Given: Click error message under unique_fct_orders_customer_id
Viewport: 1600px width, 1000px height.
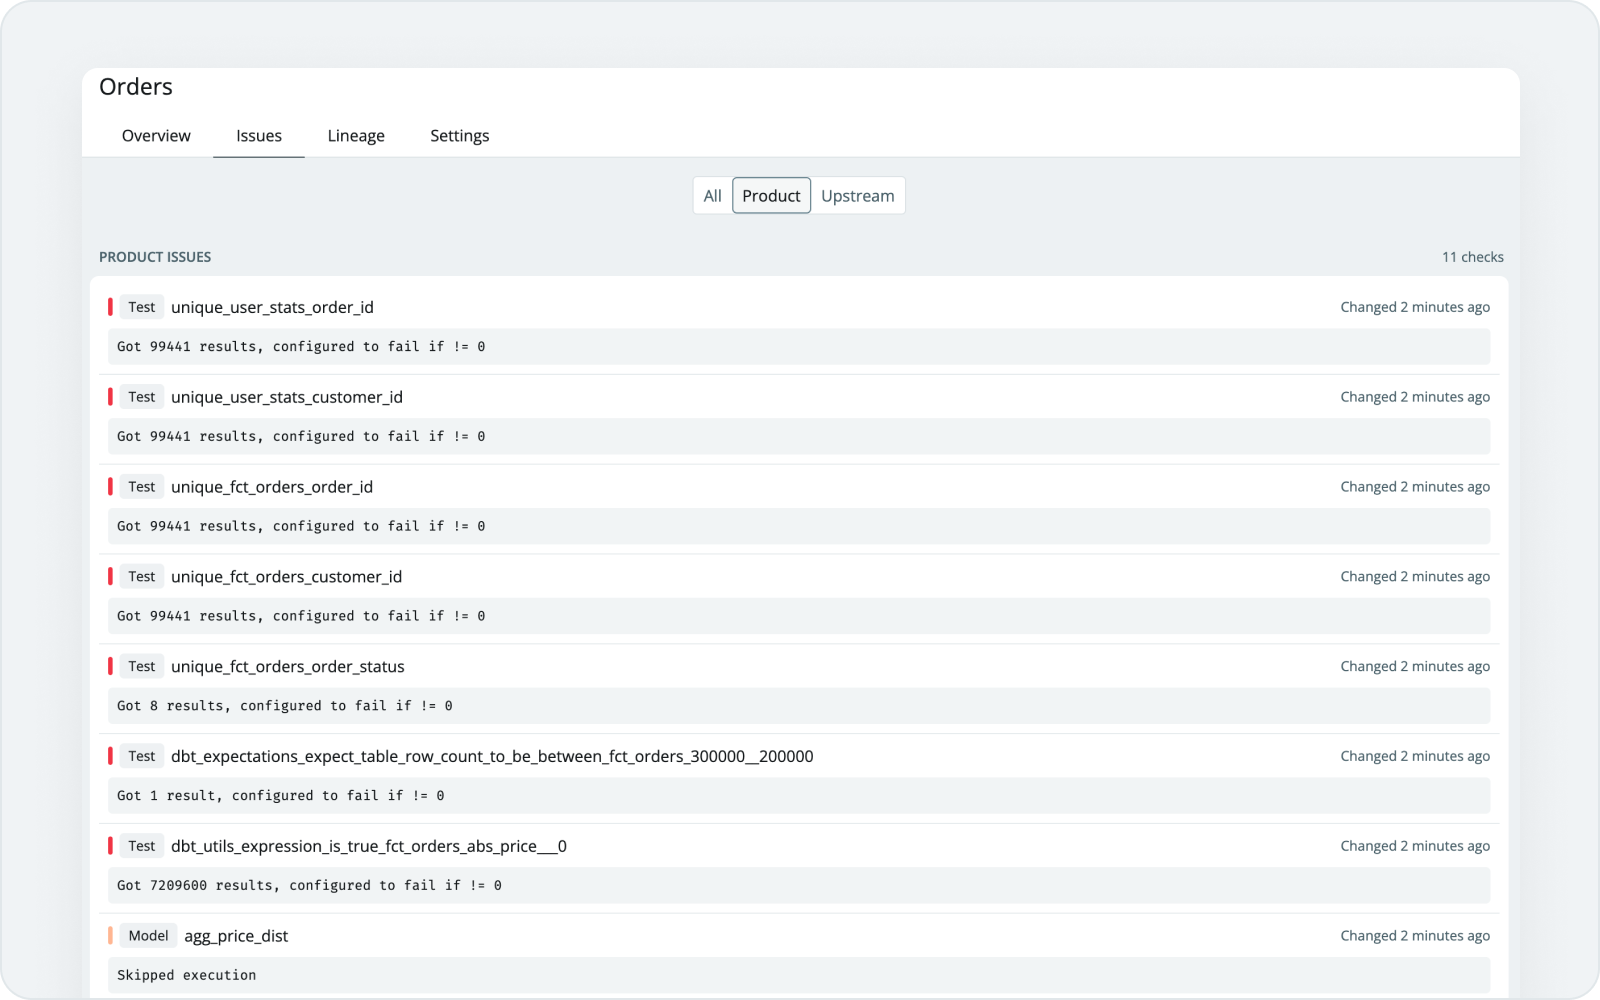Looking at the screenshot, I should point(799,617).
